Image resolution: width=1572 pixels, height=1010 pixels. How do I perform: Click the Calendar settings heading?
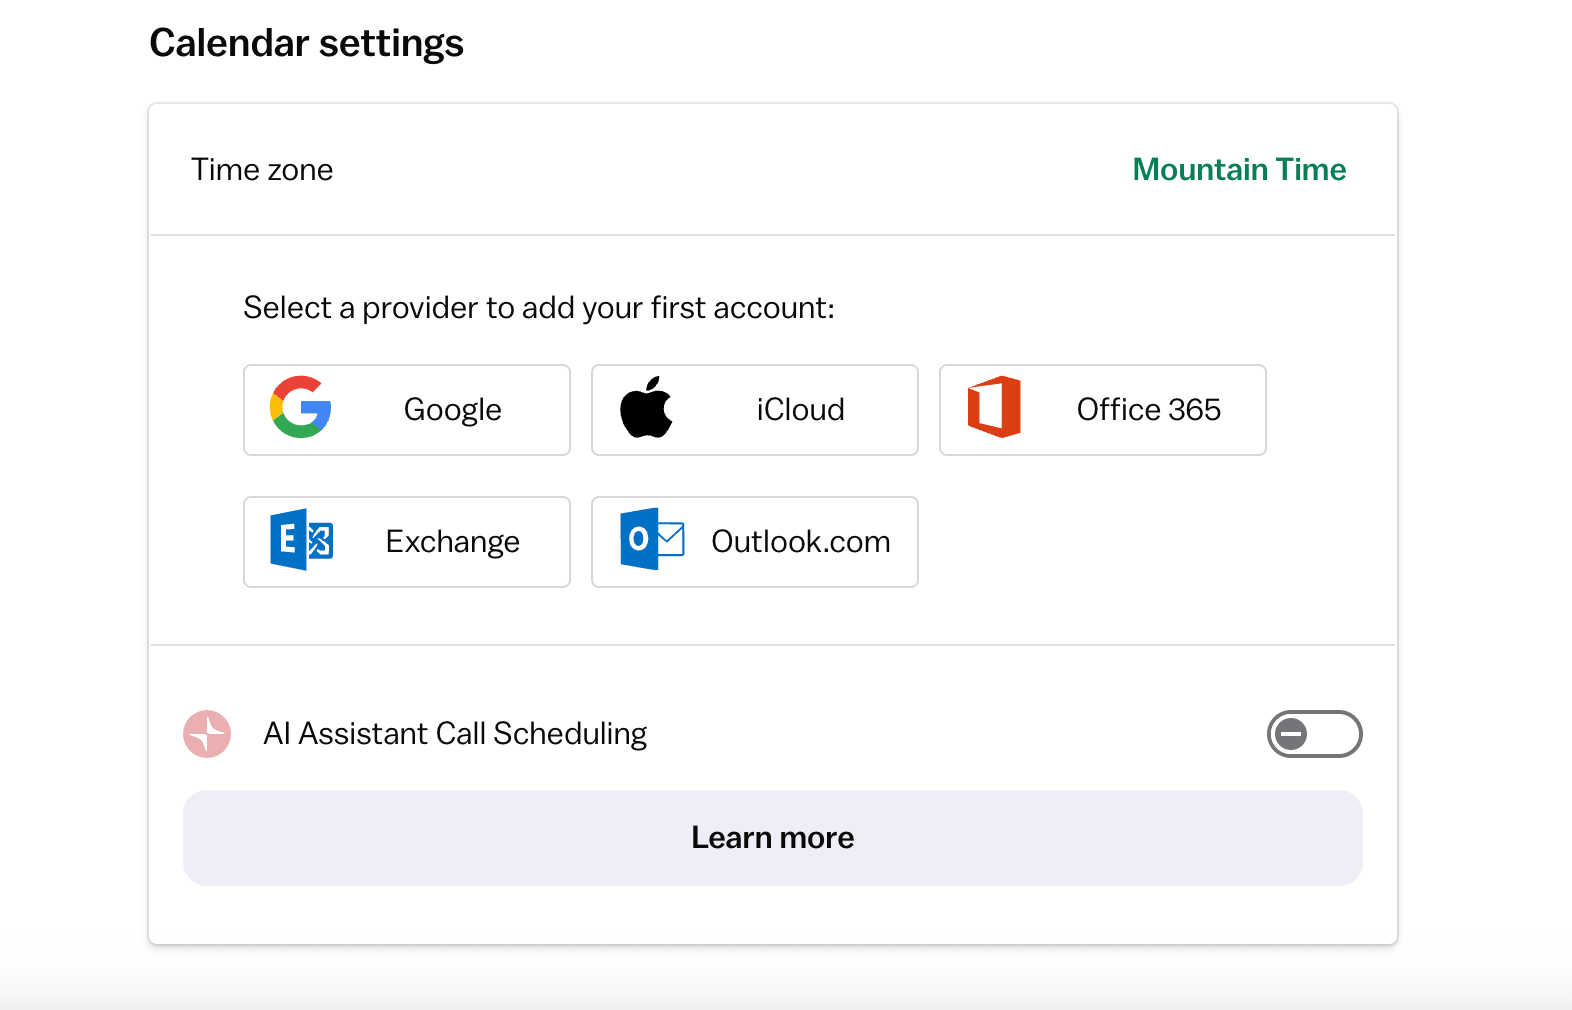click(306, 43)
